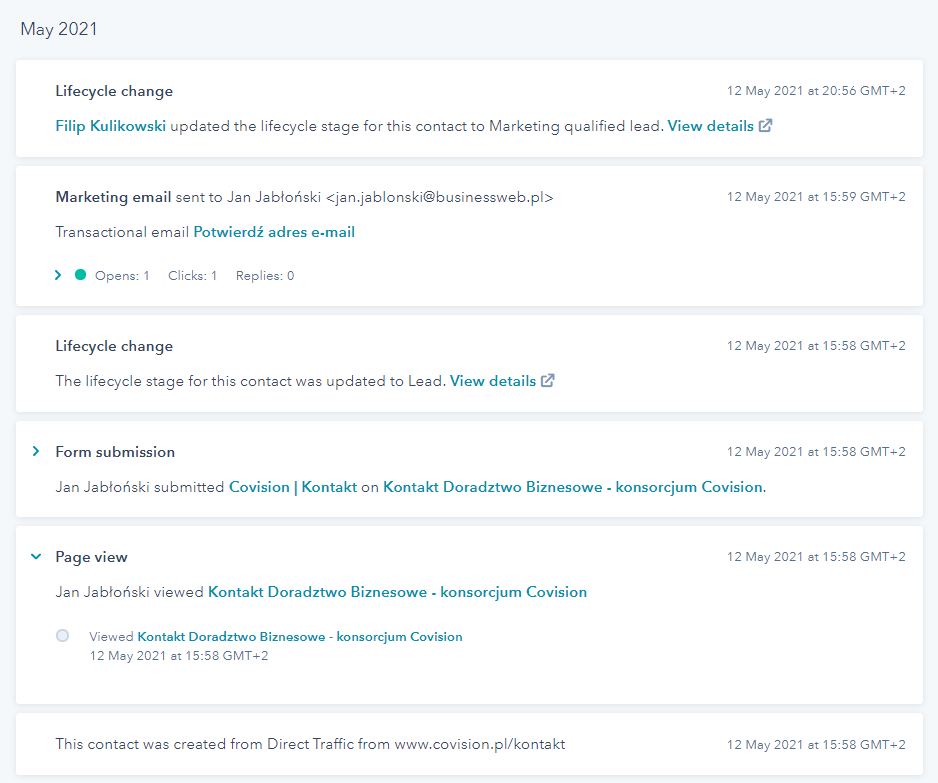938x783 pixels.
Task: Click 'Form submission' heading
Action: point(115,452)
